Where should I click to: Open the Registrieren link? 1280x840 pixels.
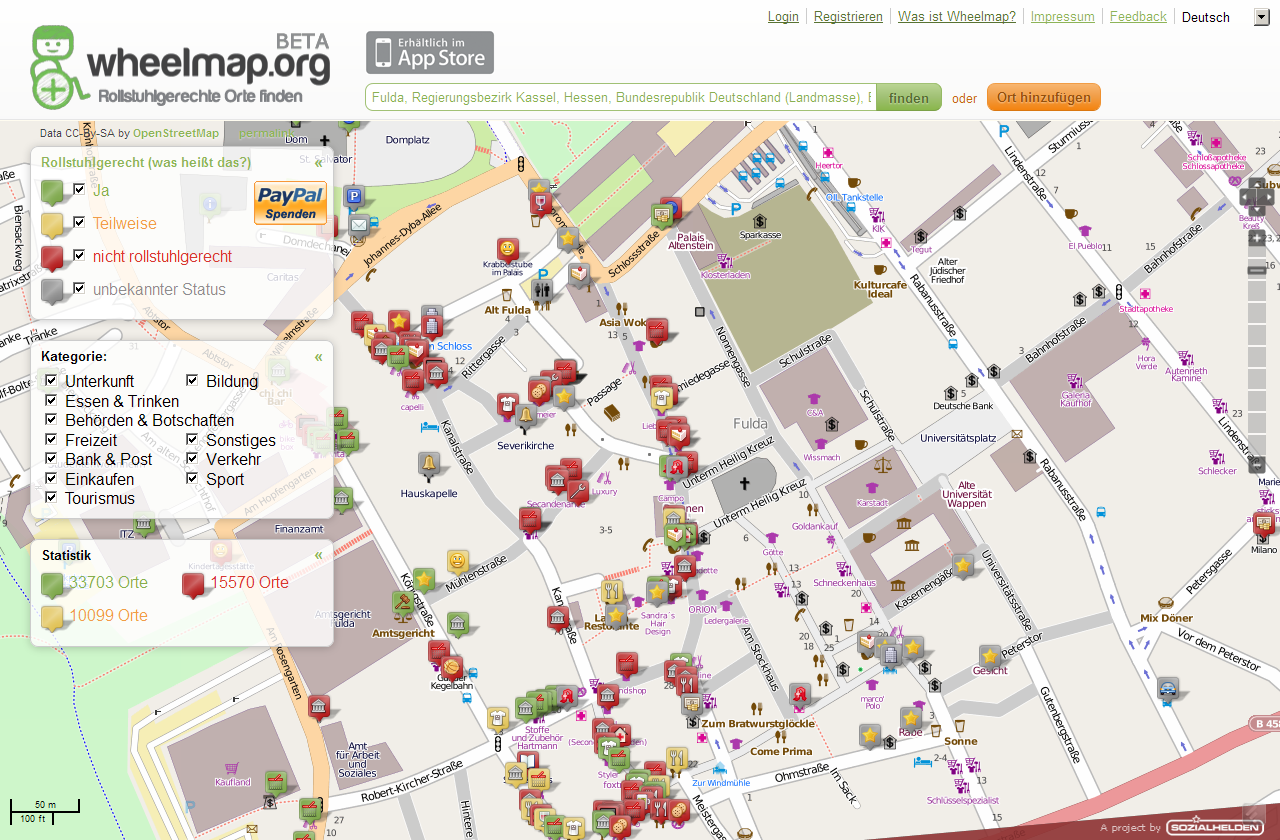pyautogui.click(x=848, y=16)
